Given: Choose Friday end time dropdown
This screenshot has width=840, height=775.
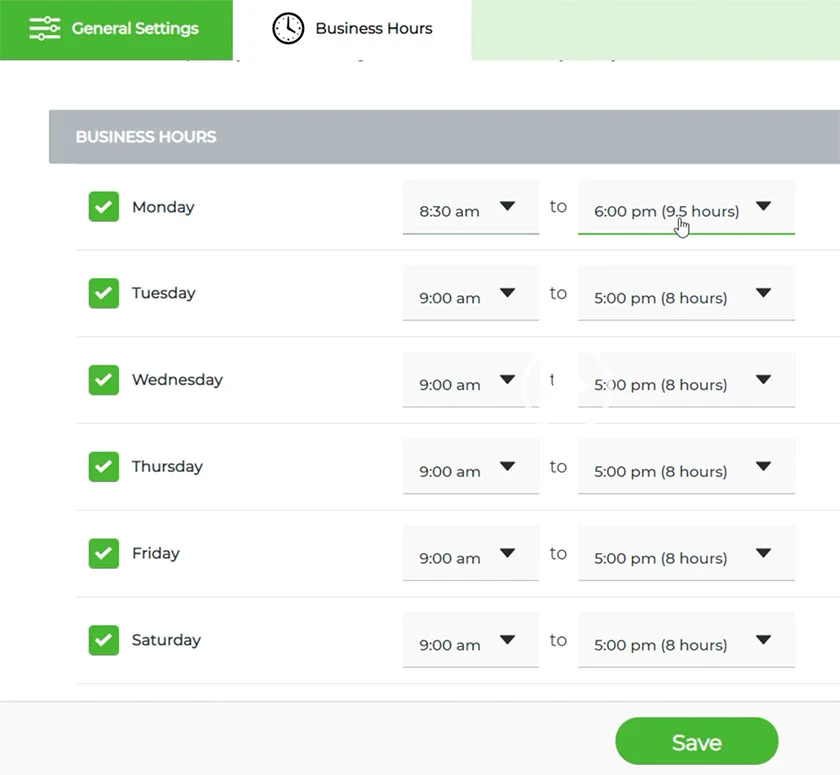Looking at the screenshot, I should 686,554.
